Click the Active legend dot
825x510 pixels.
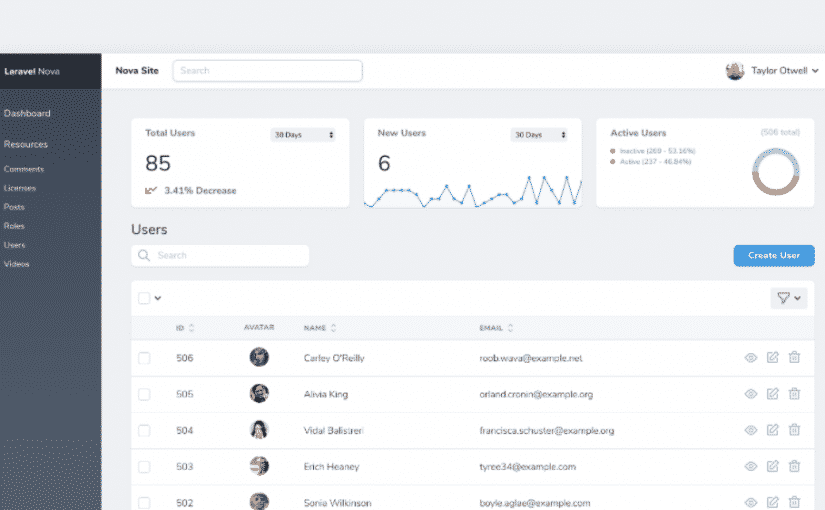[612, 162]
